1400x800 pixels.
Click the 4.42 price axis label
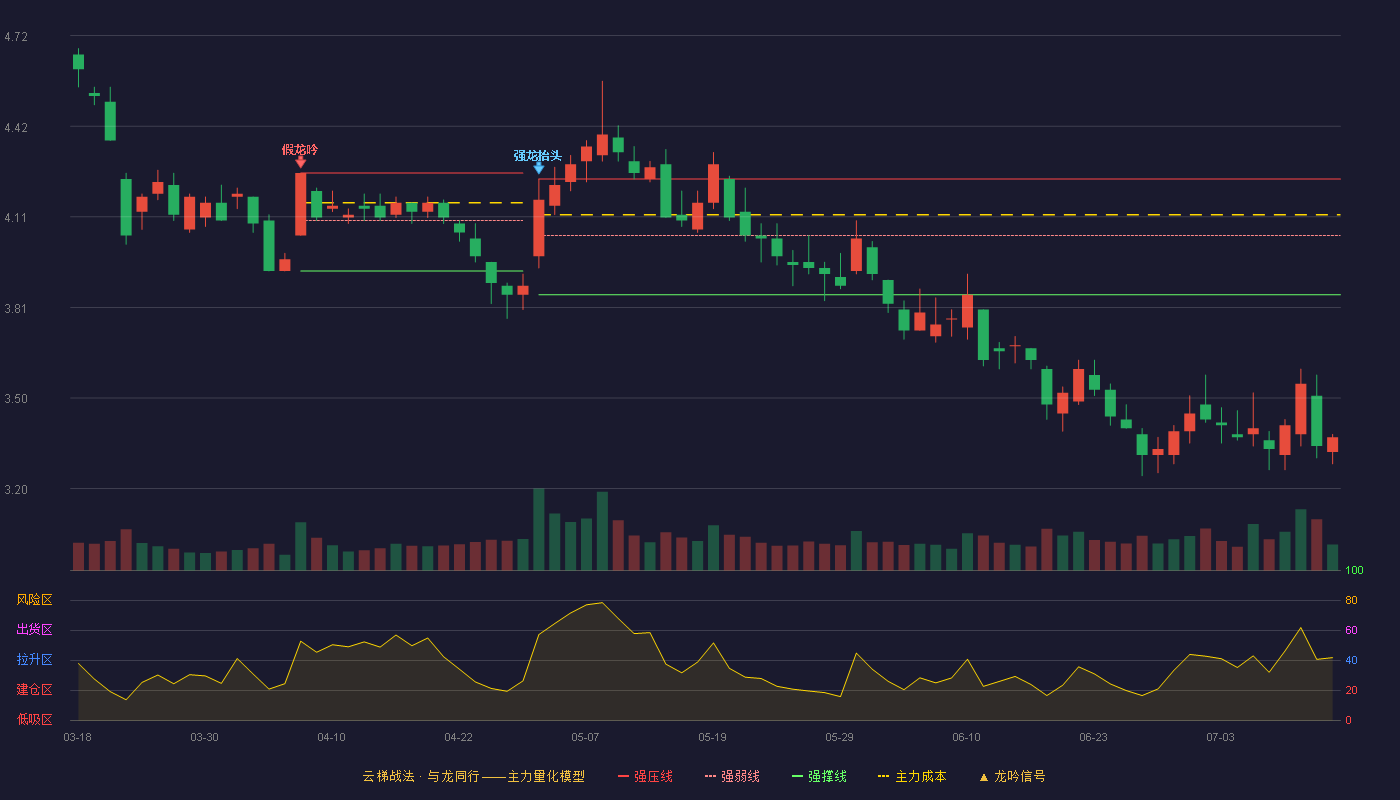pyautogui.click(x=16, y=128)
